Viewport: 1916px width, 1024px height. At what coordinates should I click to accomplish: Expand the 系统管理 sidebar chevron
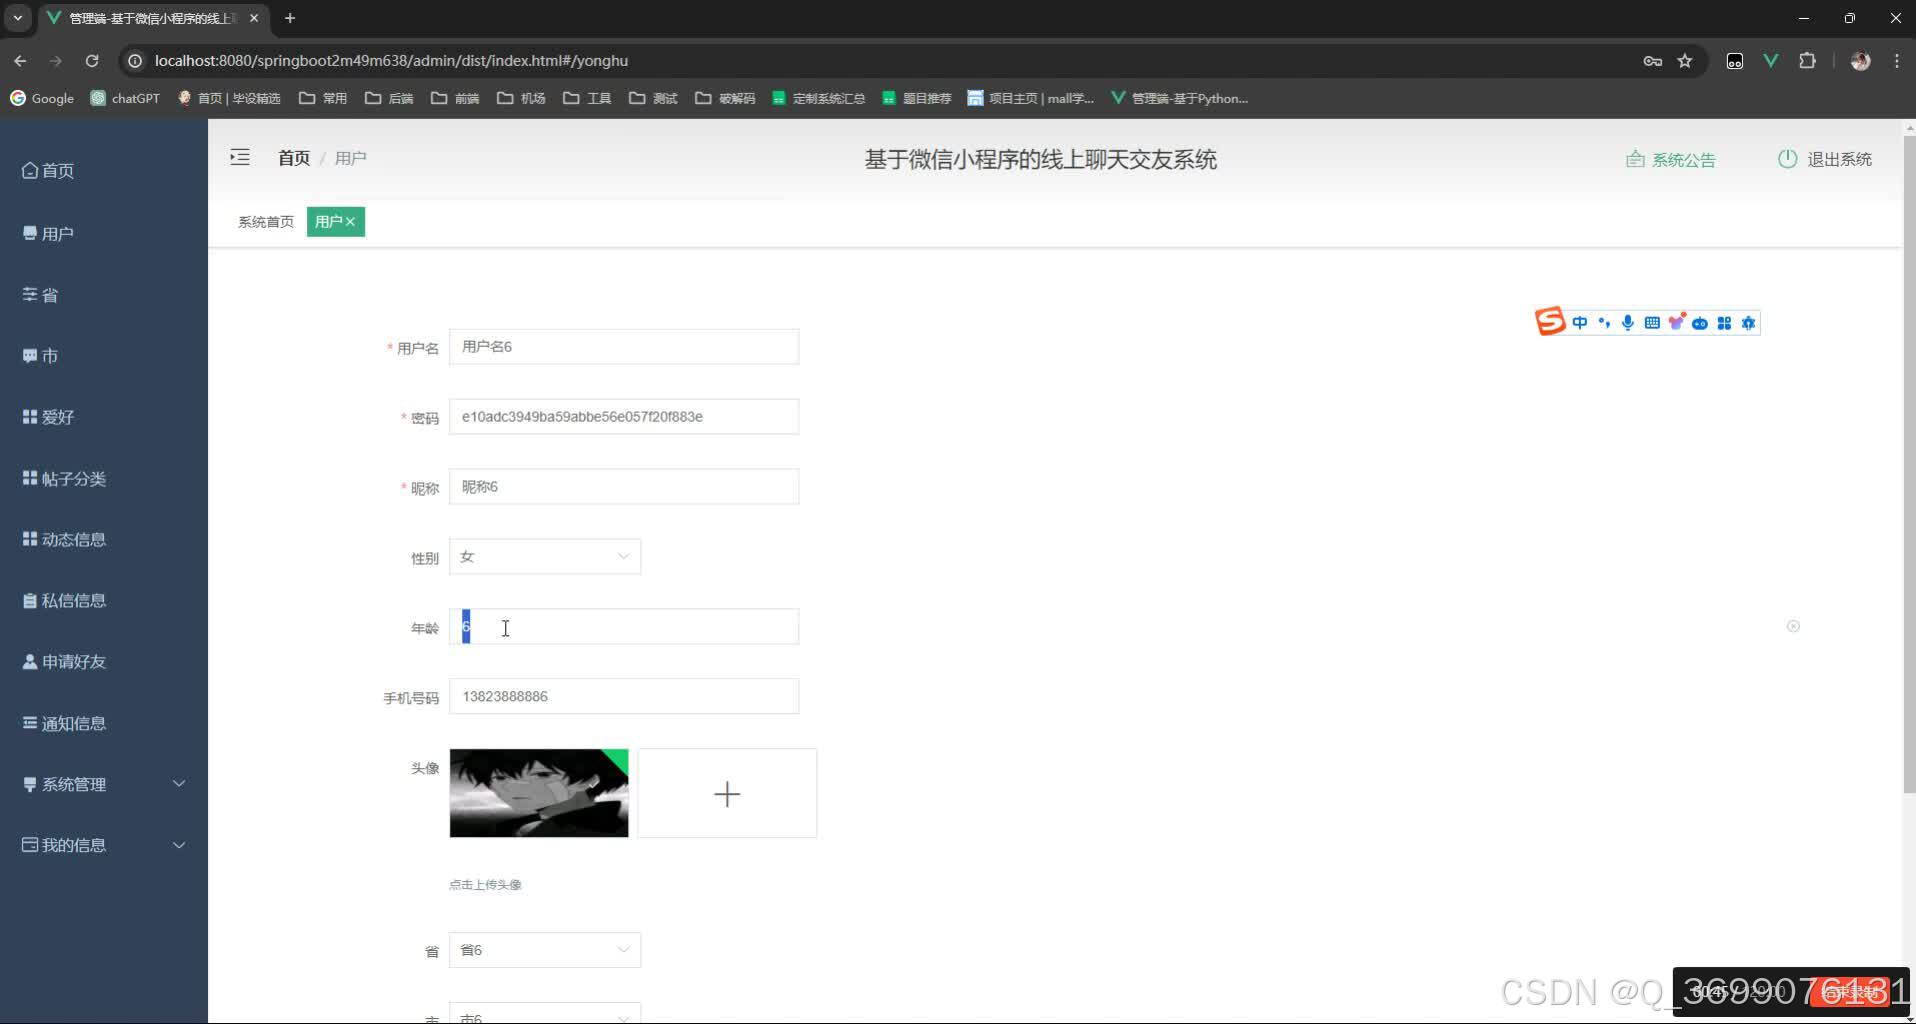coord(178,783)
